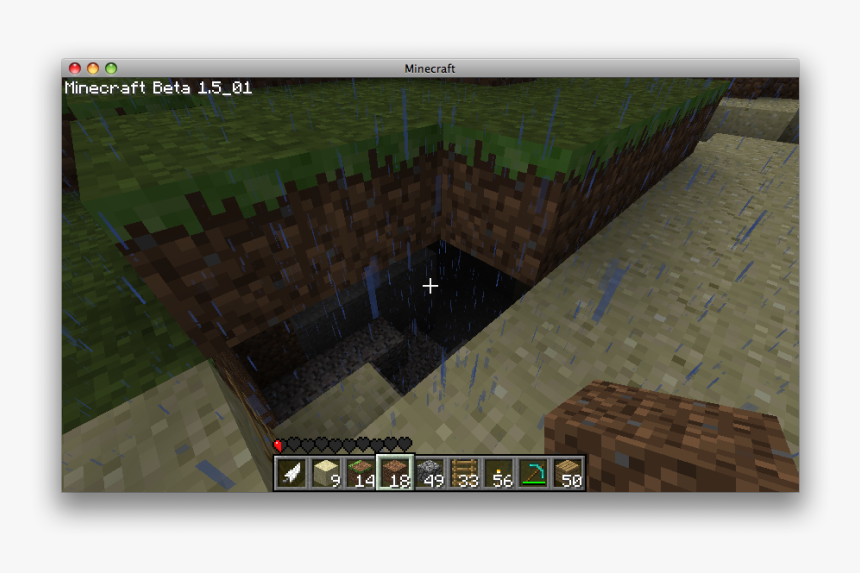Close the Minecraft window with red button
This screenshot has height=573, width=860.
pos(75,68)
